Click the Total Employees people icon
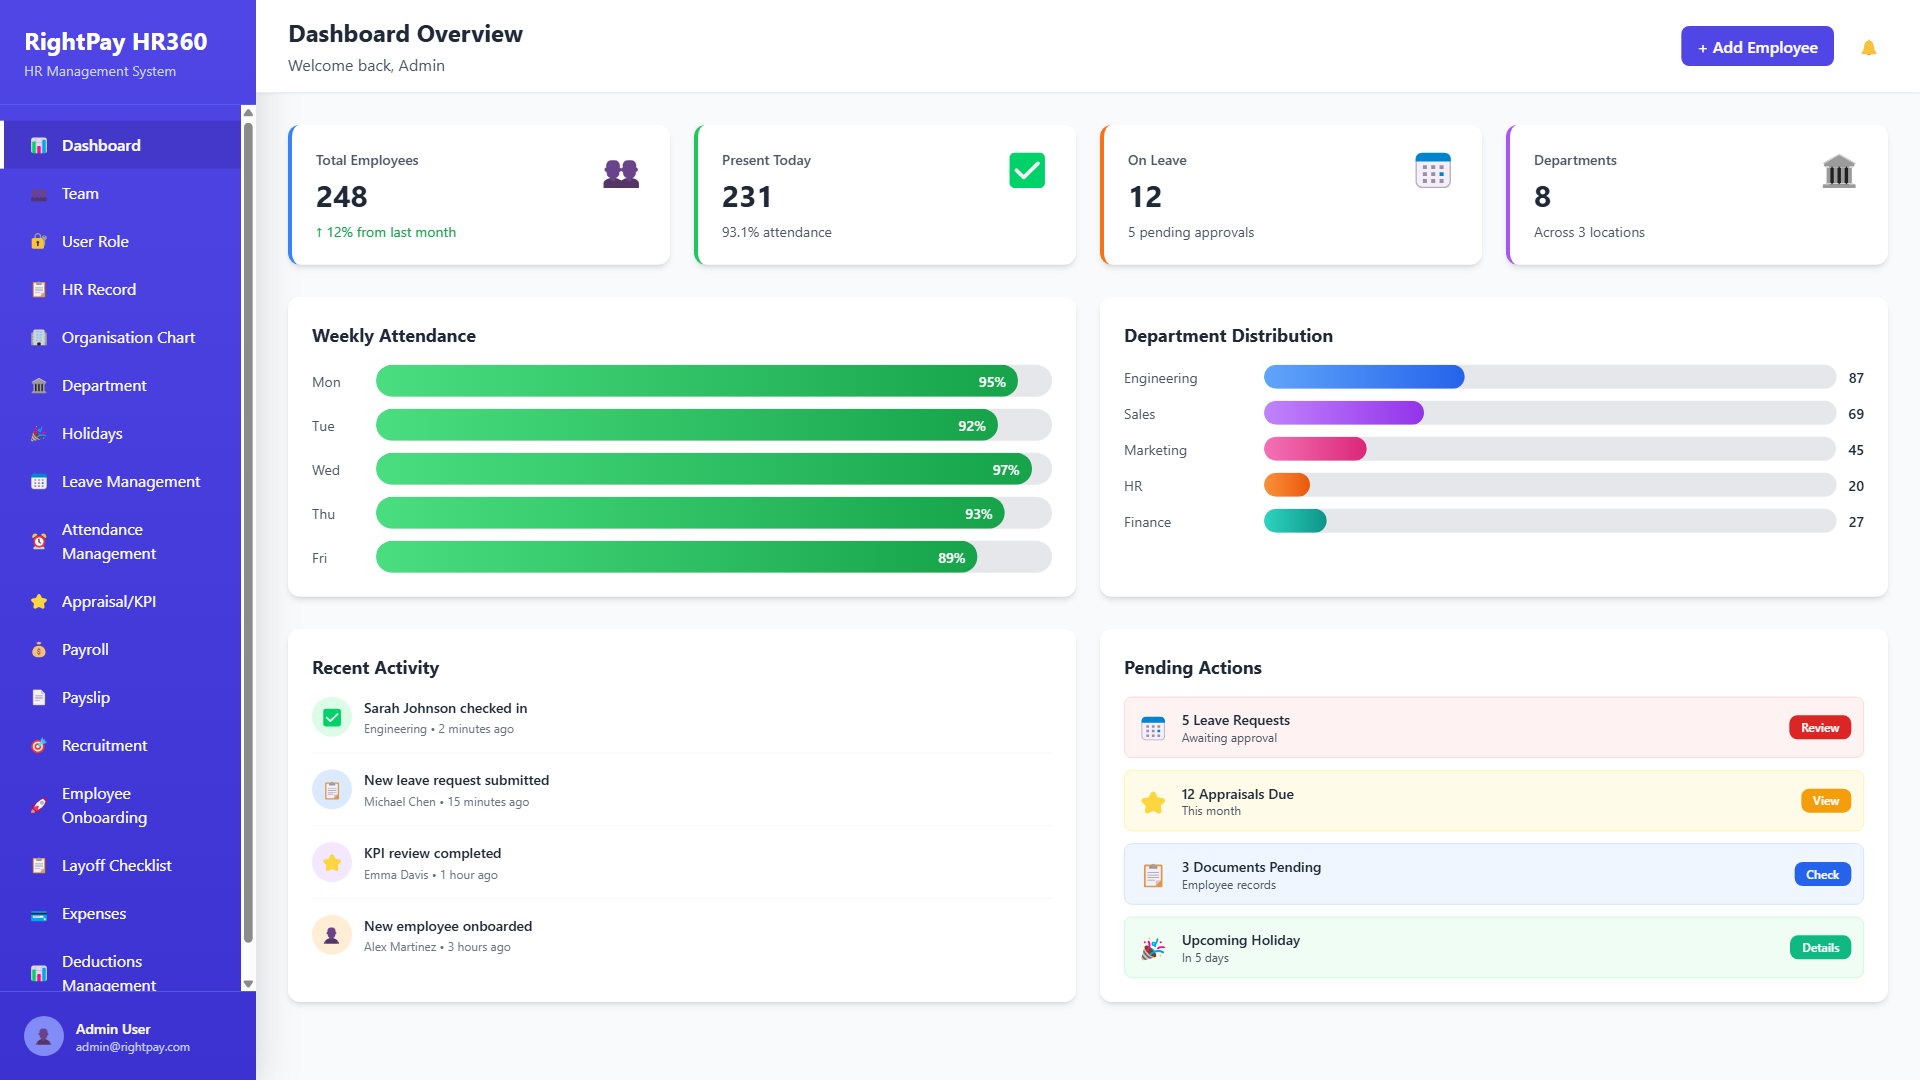The image size is (1920, 1080). [621, 173]
